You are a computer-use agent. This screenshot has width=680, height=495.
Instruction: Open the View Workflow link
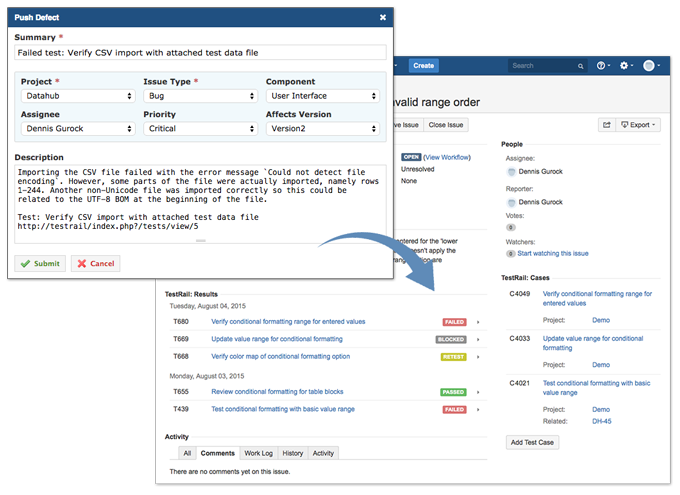(x=447, y=157)
